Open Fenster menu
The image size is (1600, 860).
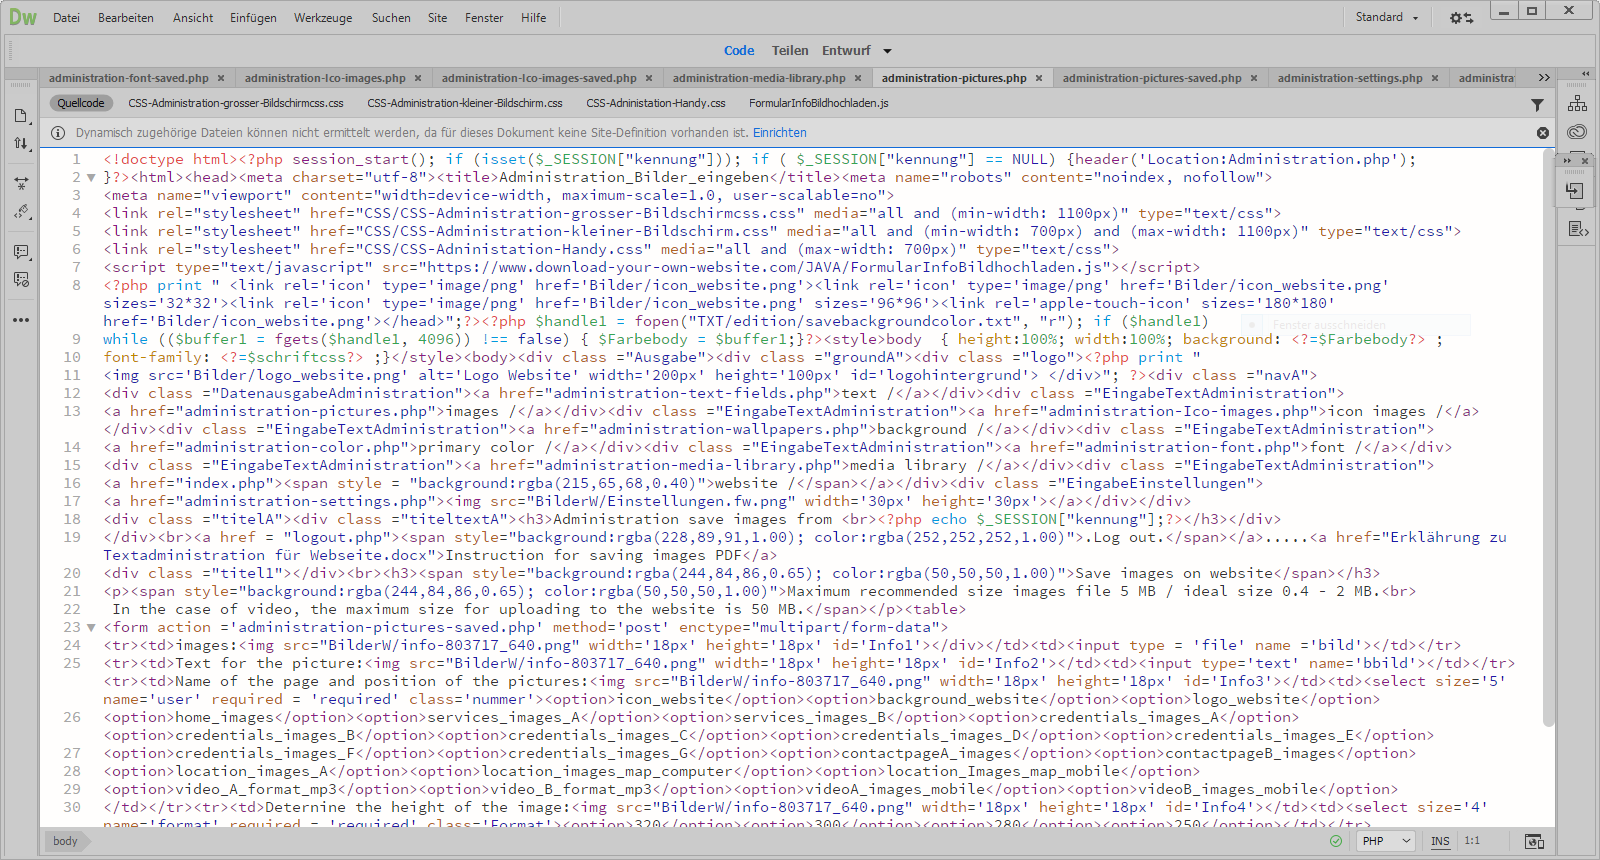(484, 18)
